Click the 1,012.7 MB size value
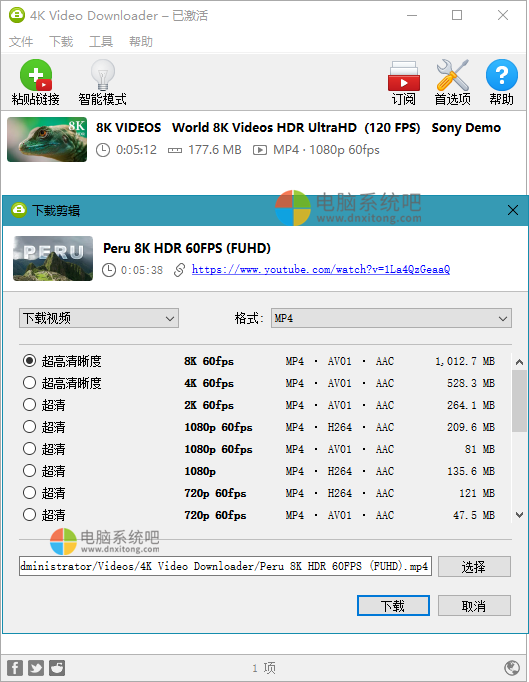This screenshot has width=529, height=682. tap(465, 361)
